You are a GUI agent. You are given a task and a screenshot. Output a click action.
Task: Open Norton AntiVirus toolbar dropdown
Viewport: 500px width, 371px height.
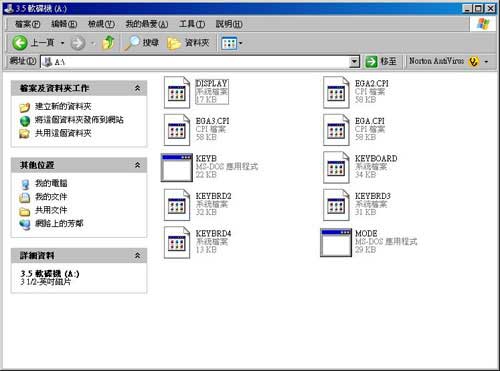click(x=486, y=62)
